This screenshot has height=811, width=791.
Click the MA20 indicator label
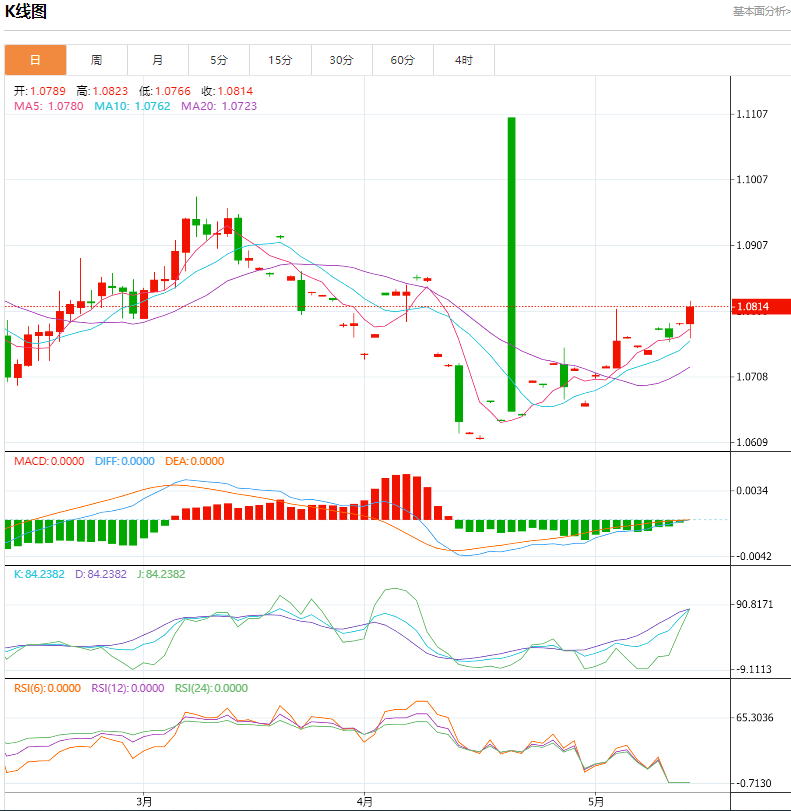point(219,106)
